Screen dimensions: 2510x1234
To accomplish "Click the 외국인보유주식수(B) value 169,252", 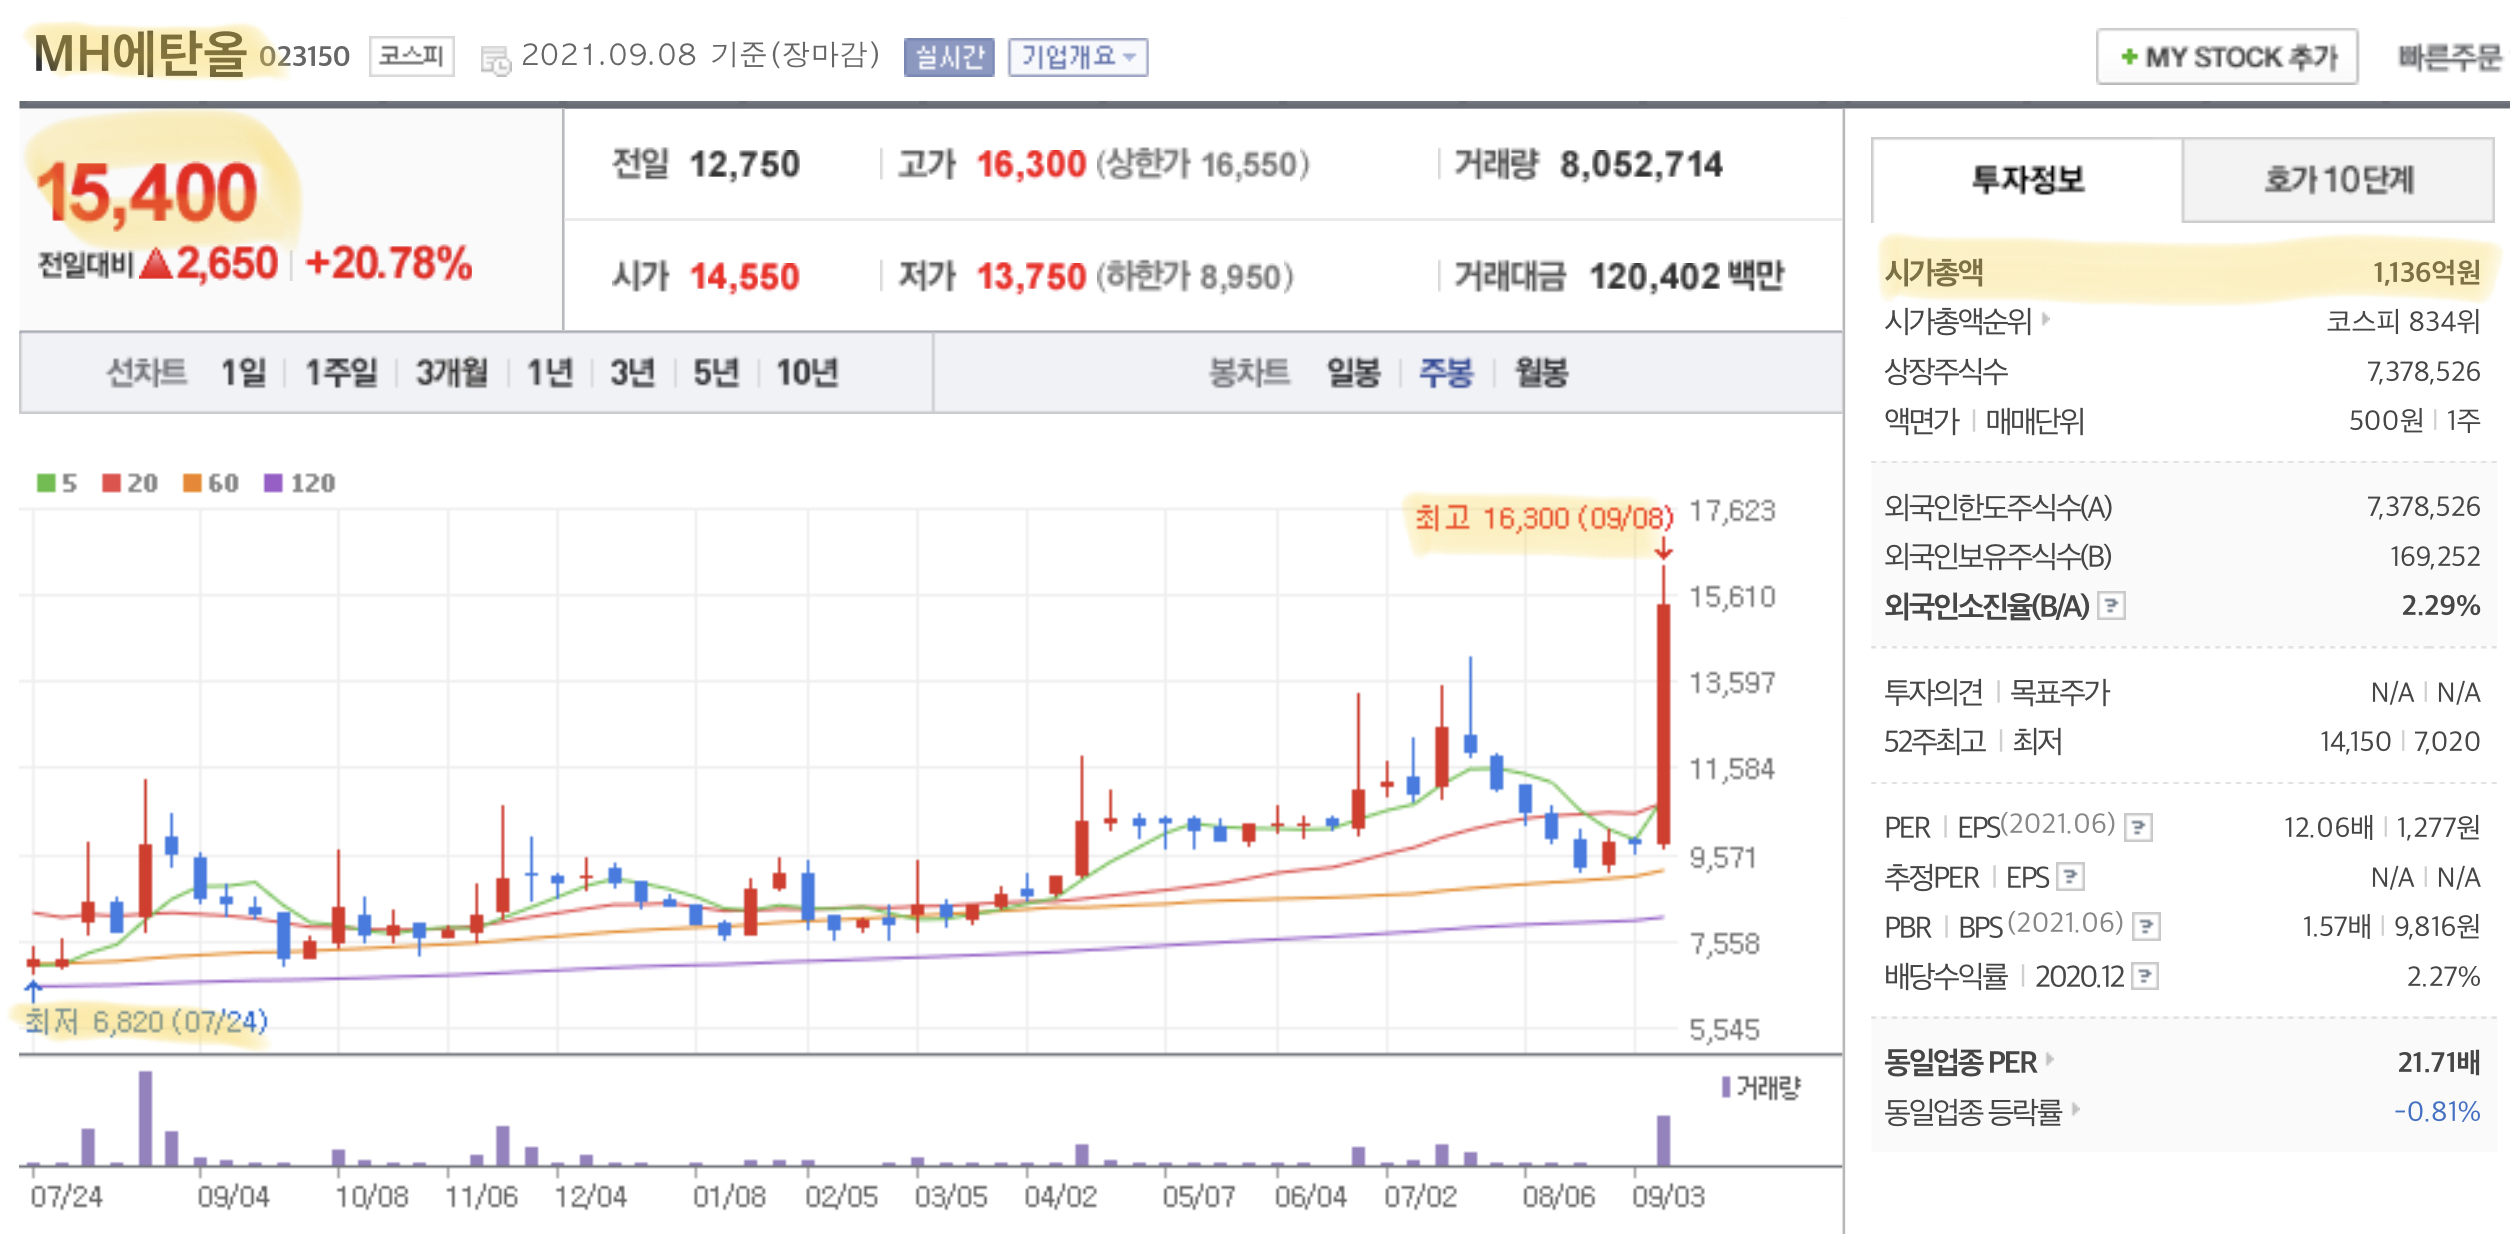I will (2435, 557).
